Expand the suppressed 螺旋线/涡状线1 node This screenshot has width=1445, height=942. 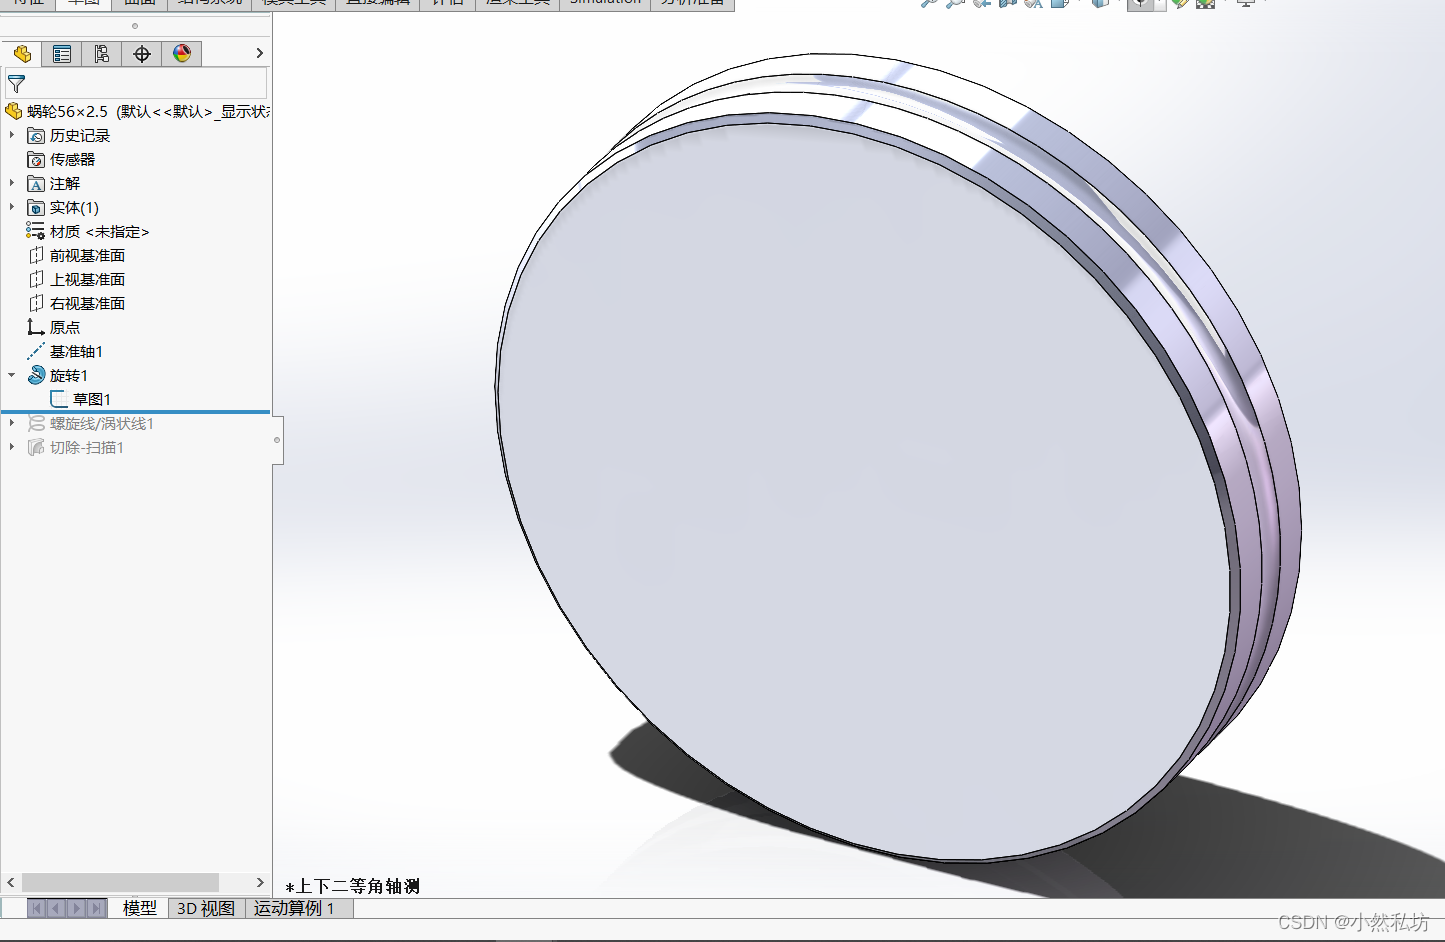[12, 423]
